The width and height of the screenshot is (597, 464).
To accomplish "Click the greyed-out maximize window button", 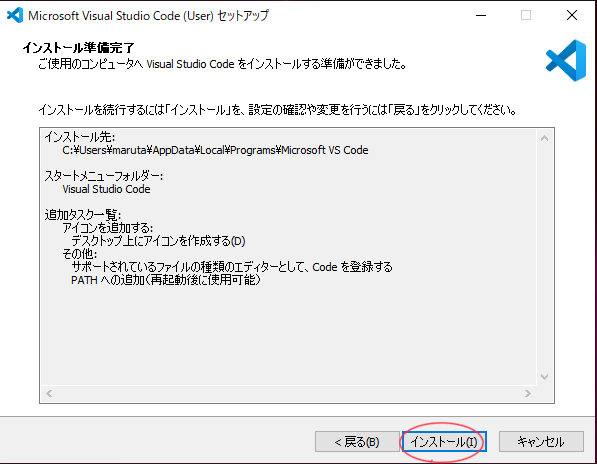I will coord(526,16).
